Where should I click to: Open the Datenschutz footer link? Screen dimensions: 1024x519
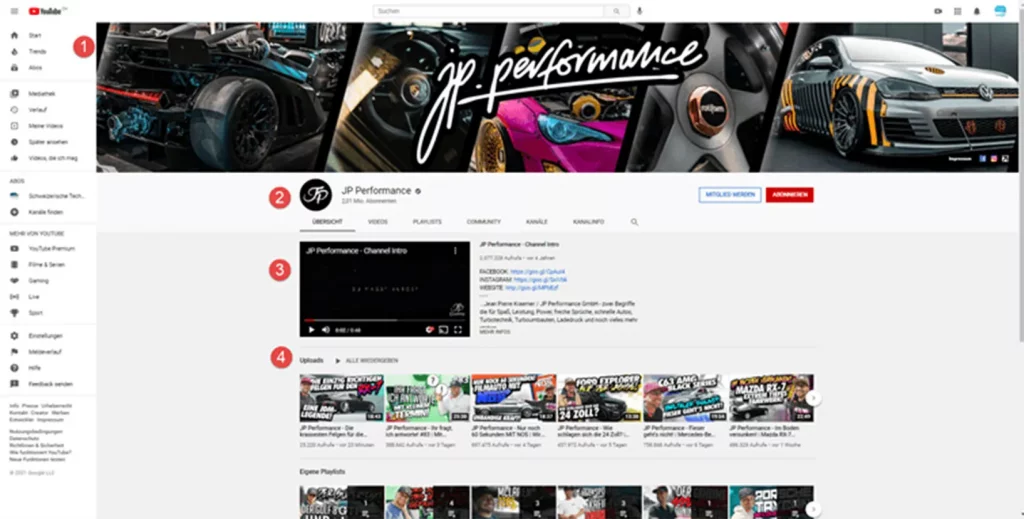coord(22,439)
